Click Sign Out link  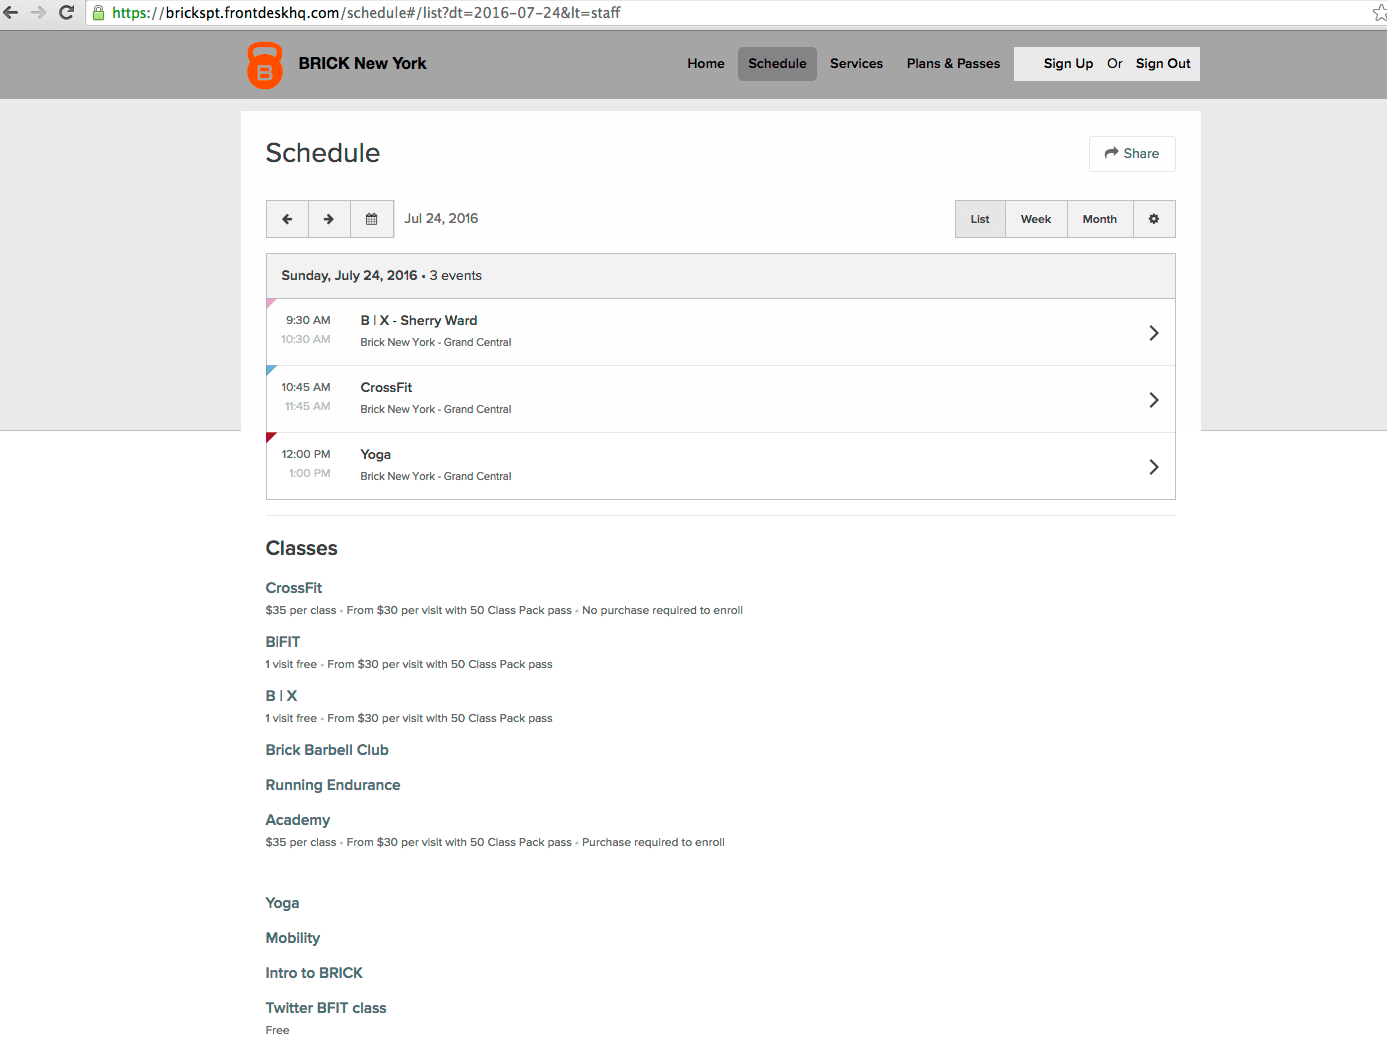click(x=1163, y=64)
